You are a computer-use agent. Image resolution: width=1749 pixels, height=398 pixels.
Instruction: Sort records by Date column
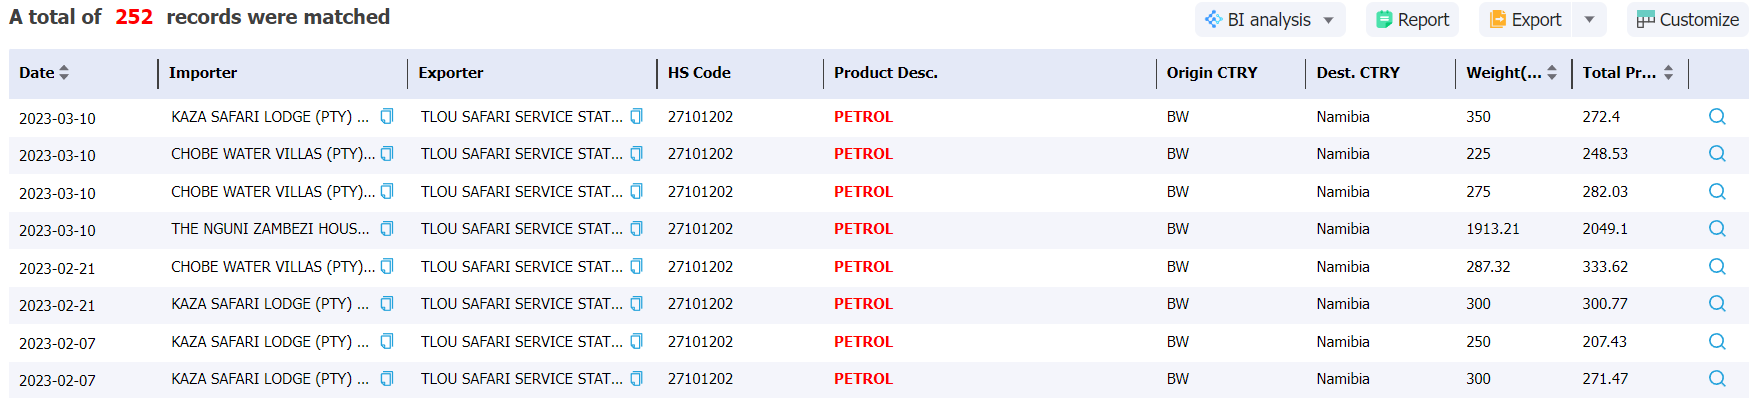coord(64,73)
